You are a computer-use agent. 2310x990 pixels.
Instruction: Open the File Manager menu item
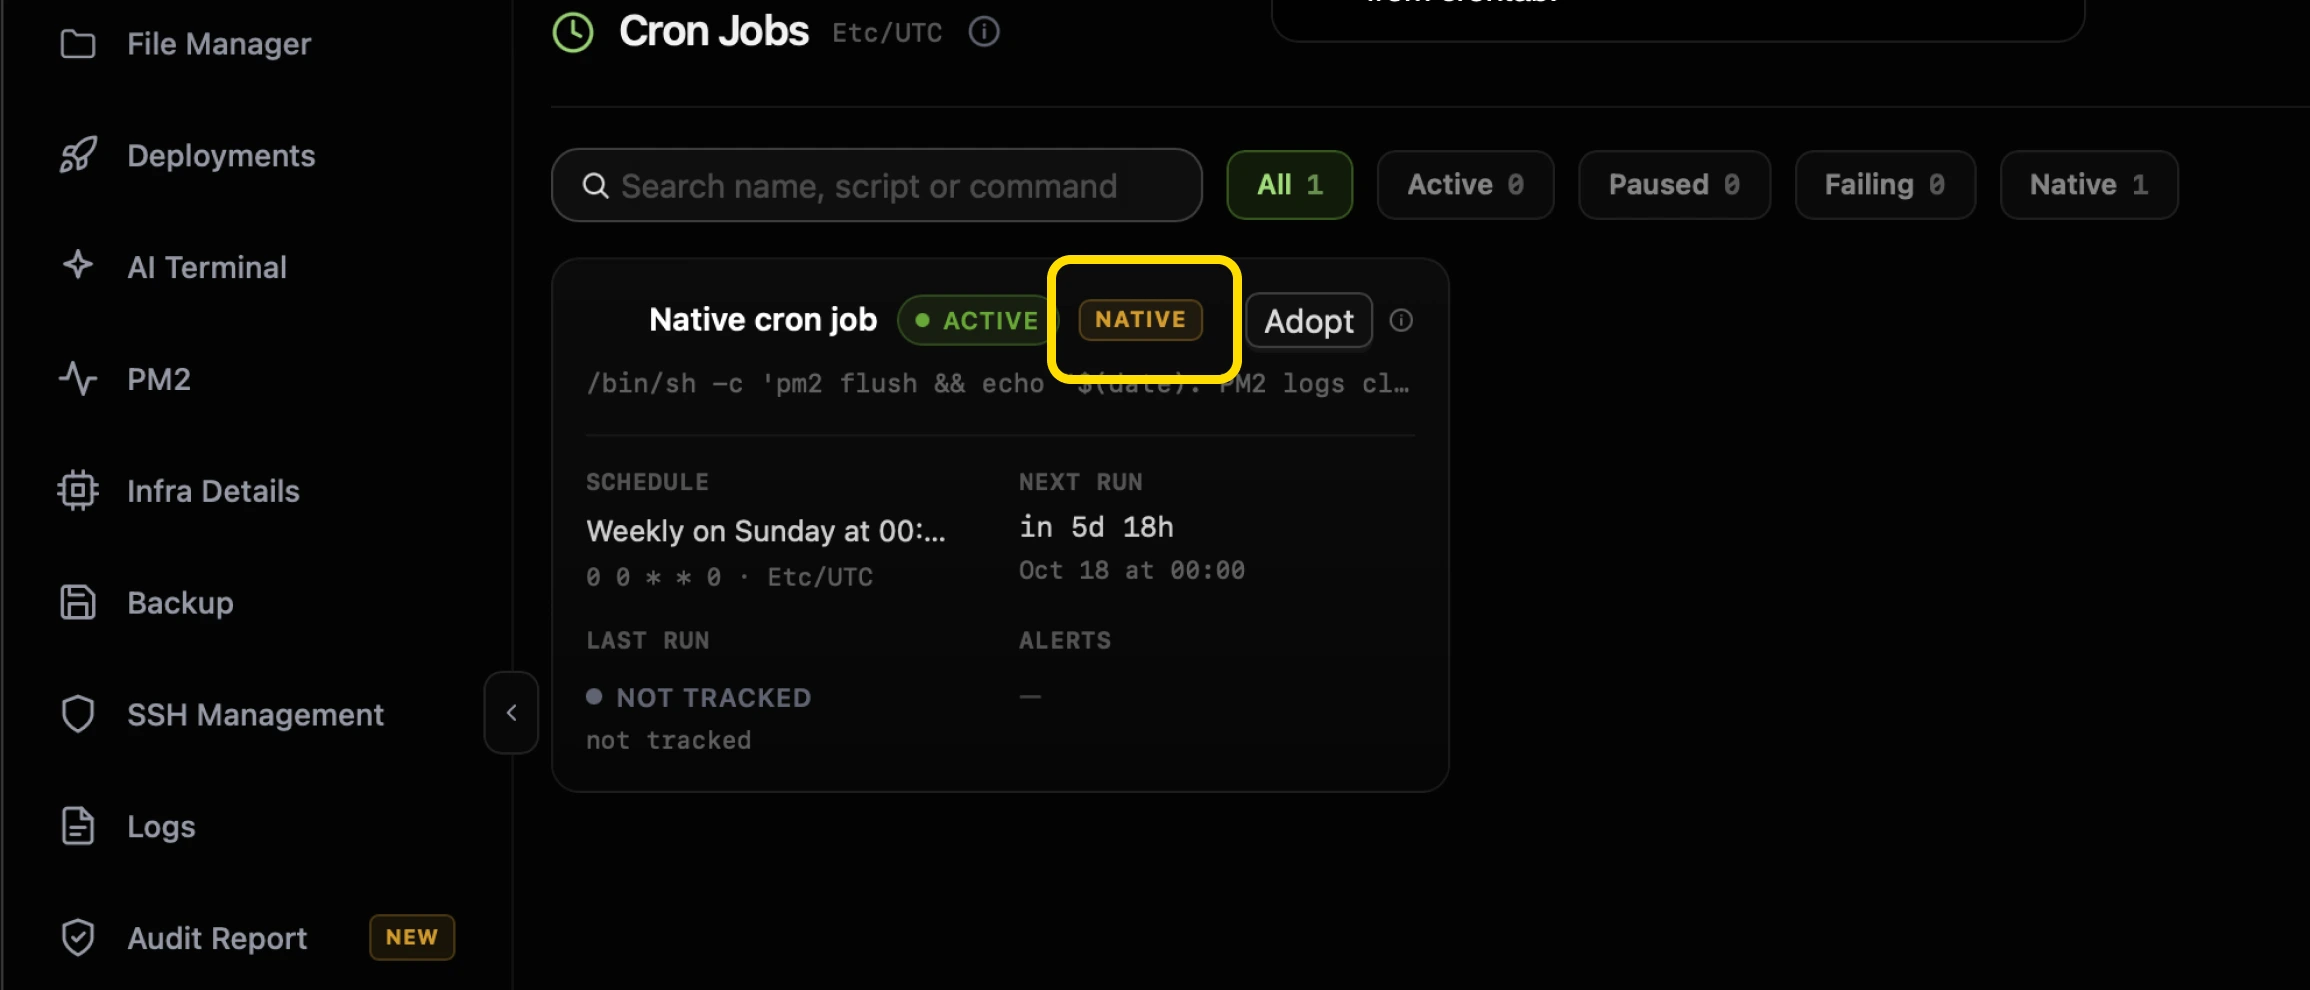(x=219, y=44)
